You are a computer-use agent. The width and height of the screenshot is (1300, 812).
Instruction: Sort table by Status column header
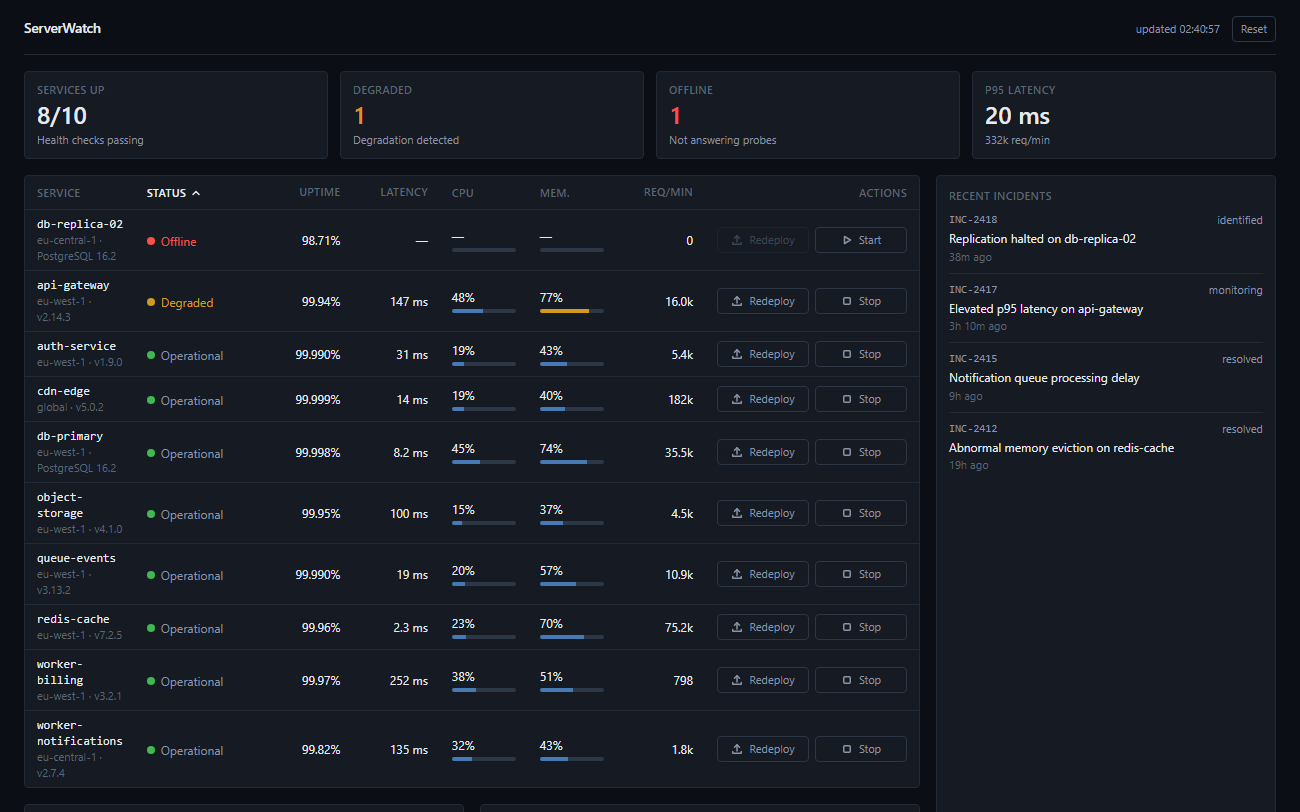pyautogui.click(x=173, y=193)
